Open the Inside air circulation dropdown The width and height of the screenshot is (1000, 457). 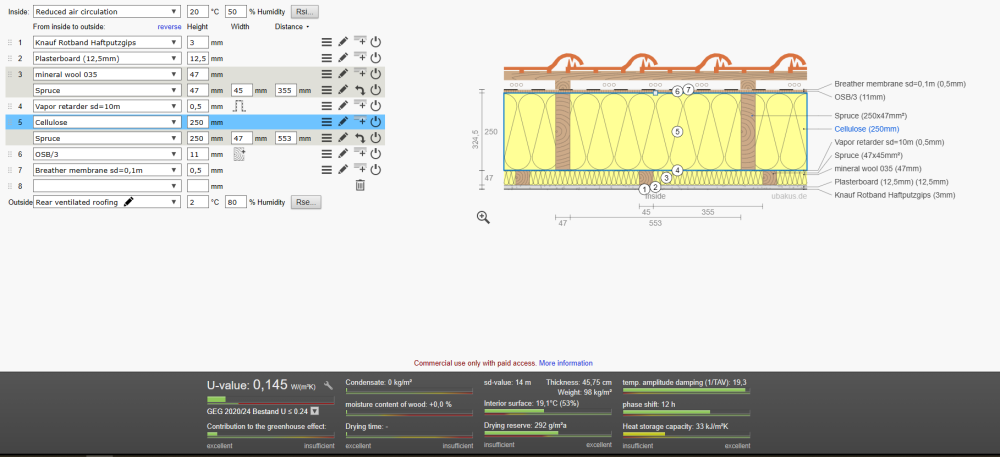[108, 12]
